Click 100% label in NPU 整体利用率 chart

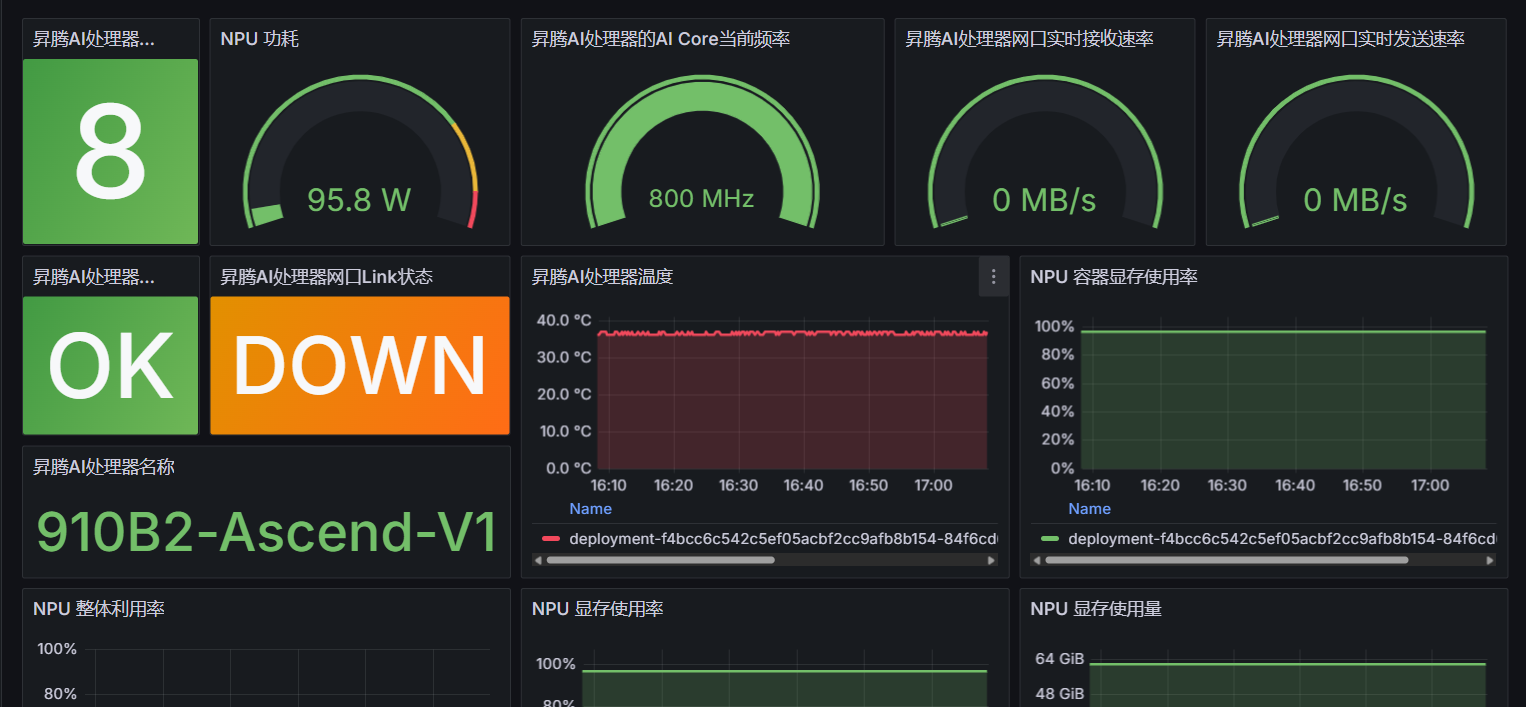(57, 649)
